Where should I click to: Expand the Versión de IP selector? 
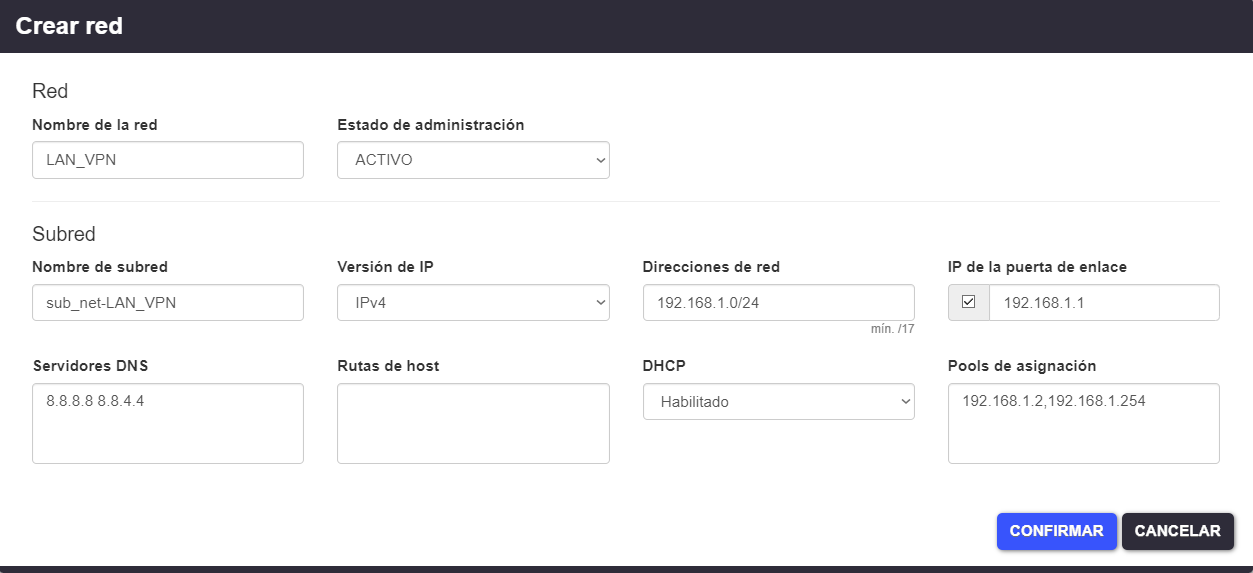click(473, 302)
